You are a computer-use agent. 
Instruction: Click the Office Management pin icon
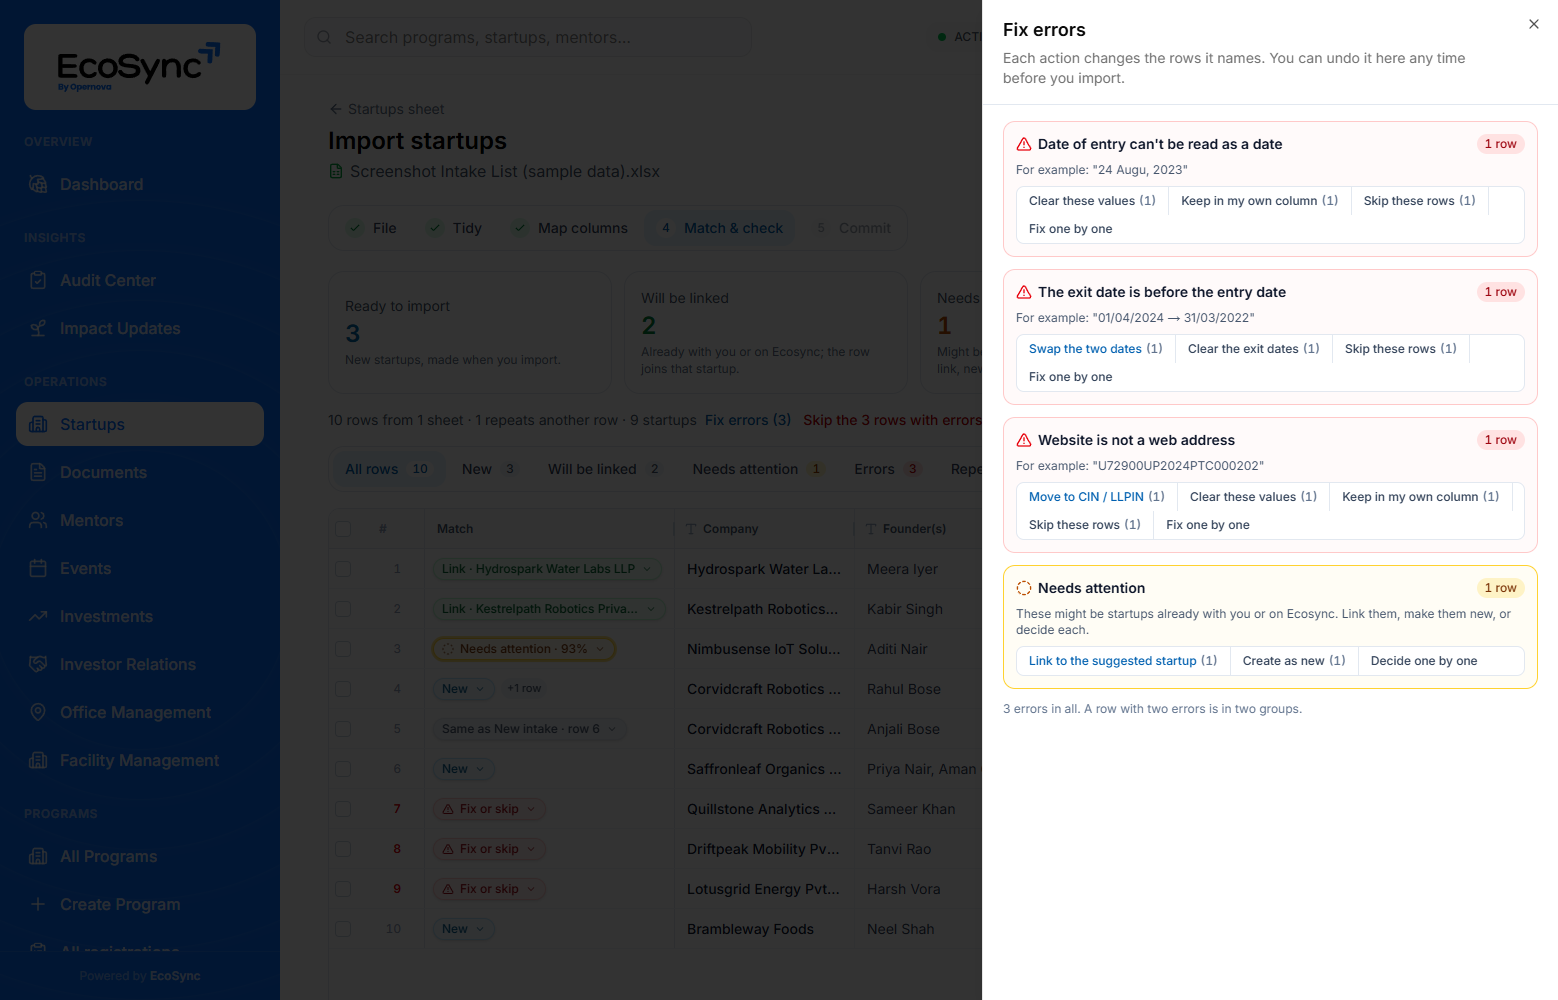pyautogui.click(x=38, y=712)
